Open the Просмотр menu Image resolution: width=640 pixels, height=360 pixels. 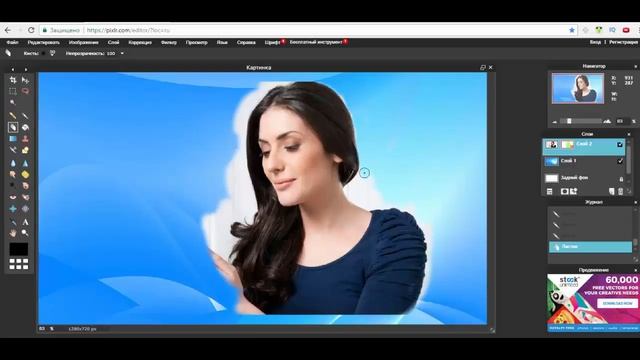[197, 42]
